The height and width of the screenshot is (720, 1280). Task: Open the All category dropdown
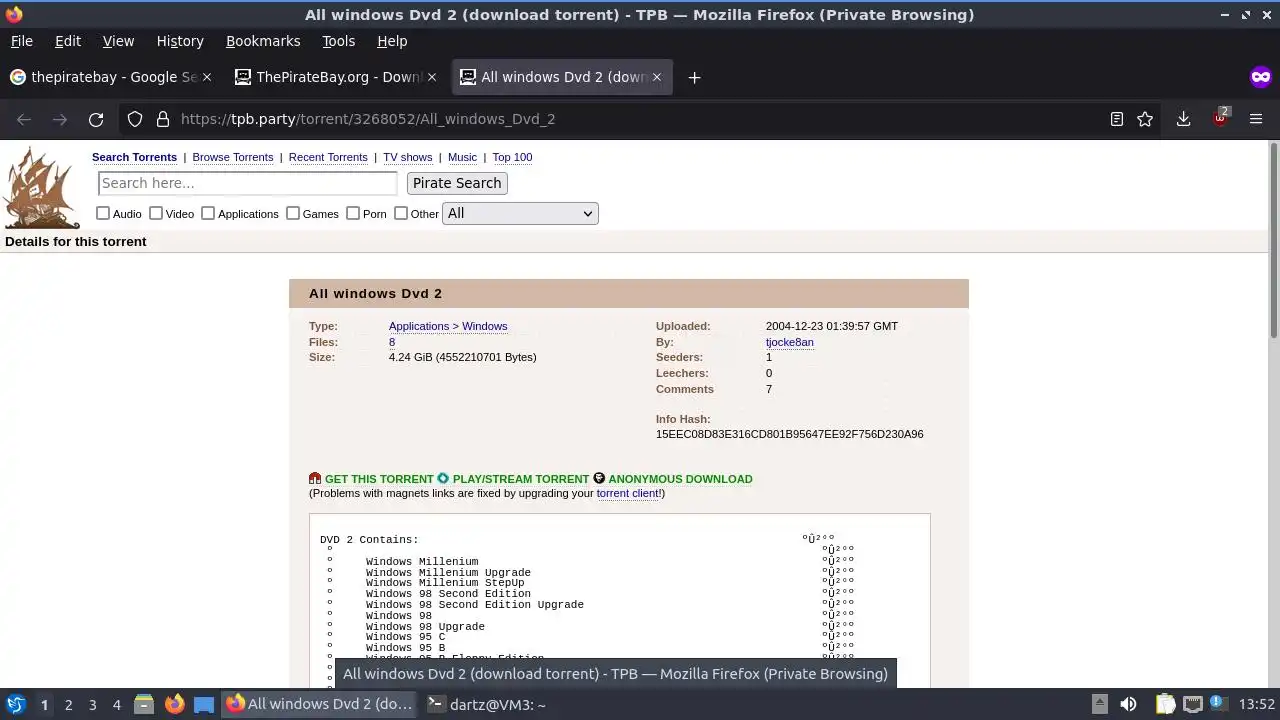click(520, 213)
